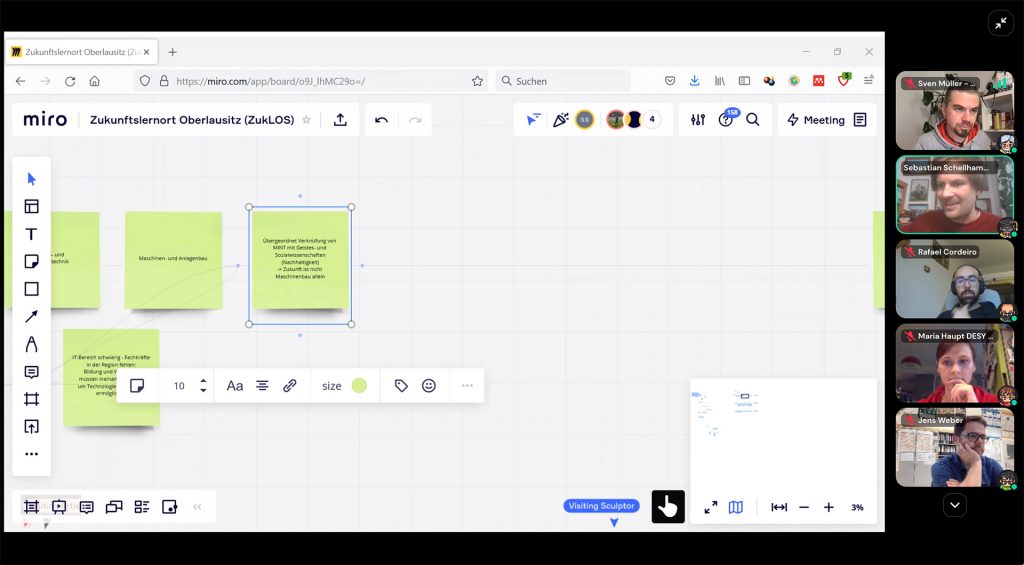Add a link to the sticky note
Image resolution: width=1024 pixels, height=565 pixels.
(290, 385)
